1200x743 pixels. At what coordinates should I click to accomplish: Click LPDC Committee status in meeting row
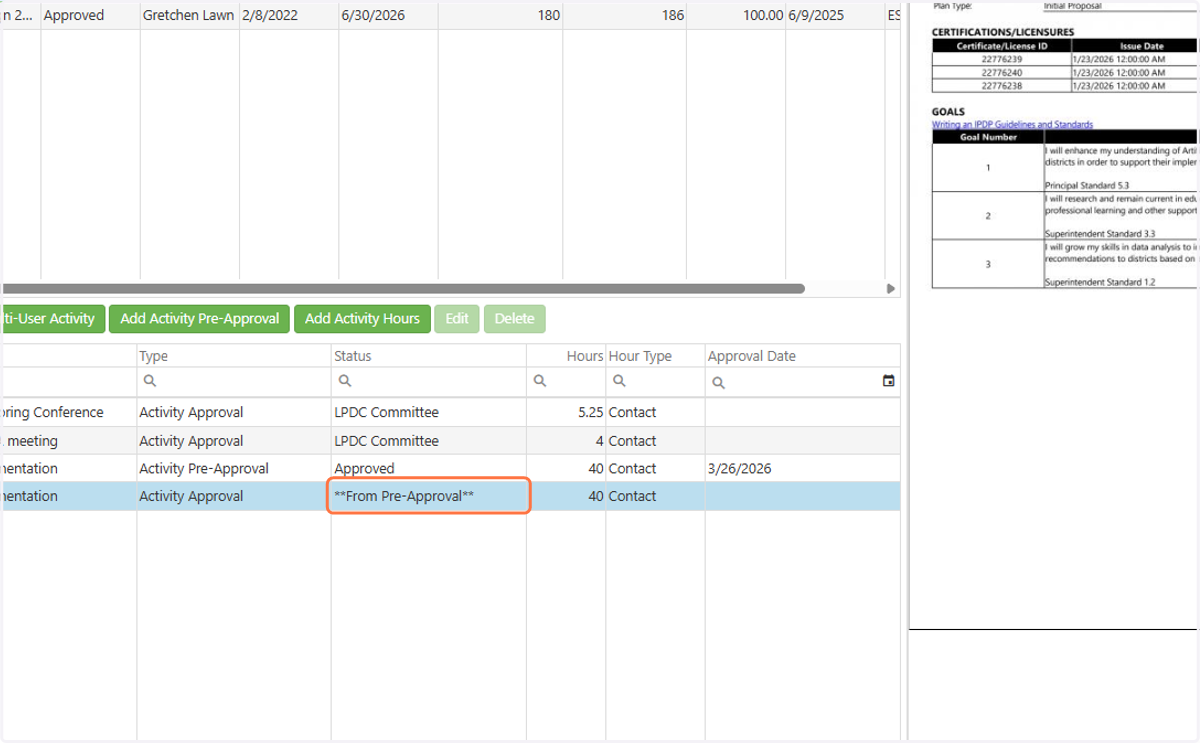tap(429, 440)
